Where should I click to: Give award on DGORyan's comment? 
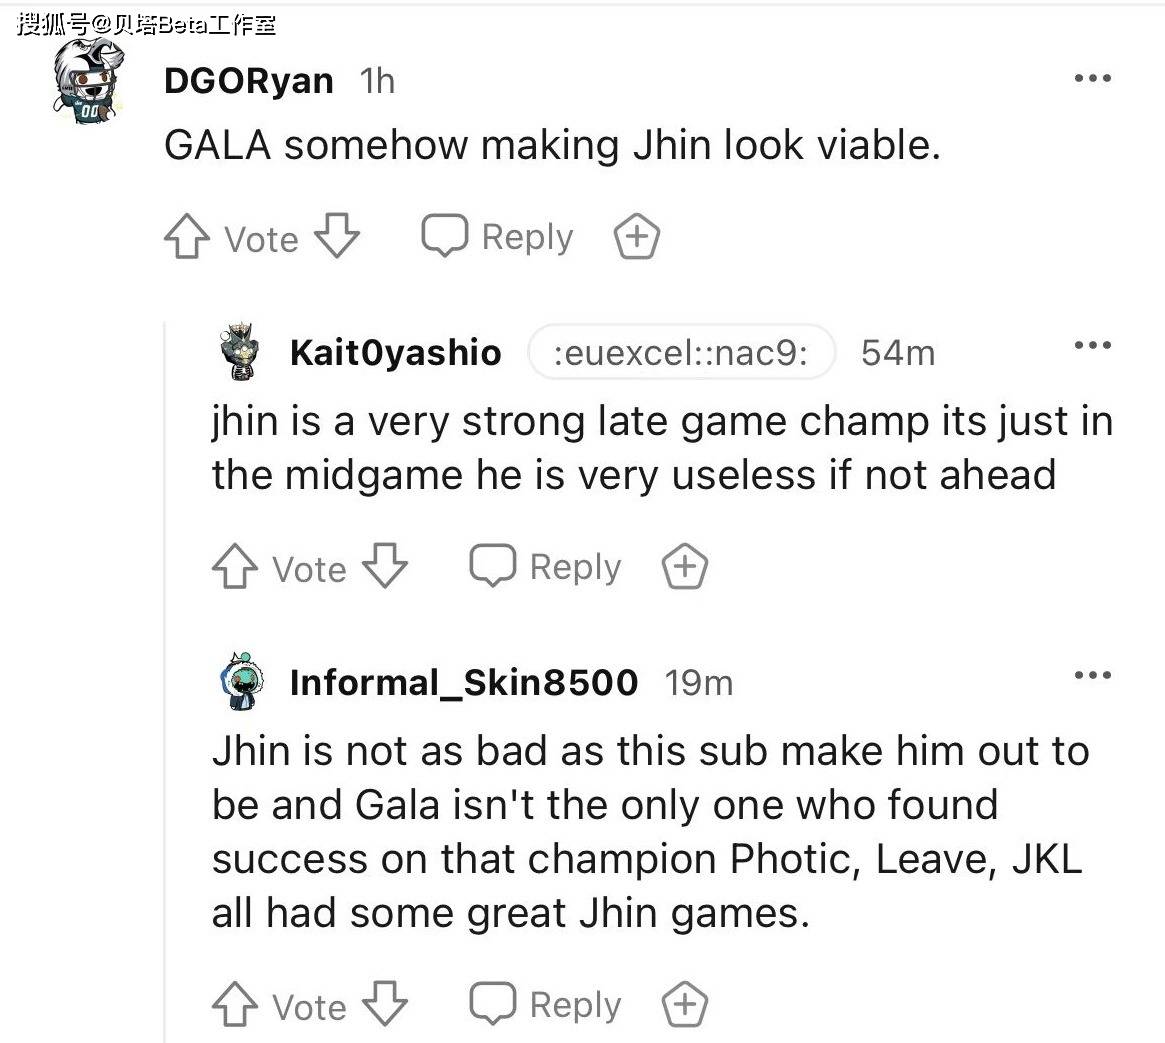[x=636, y=238]
